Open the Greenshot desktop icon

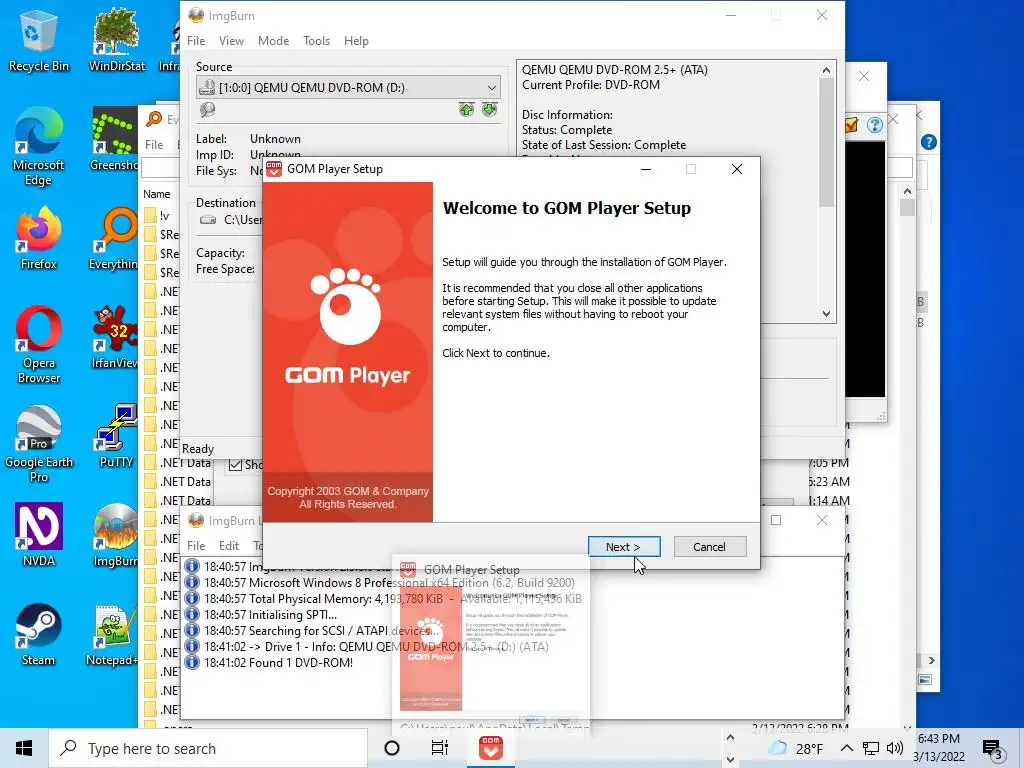[114, 140]
